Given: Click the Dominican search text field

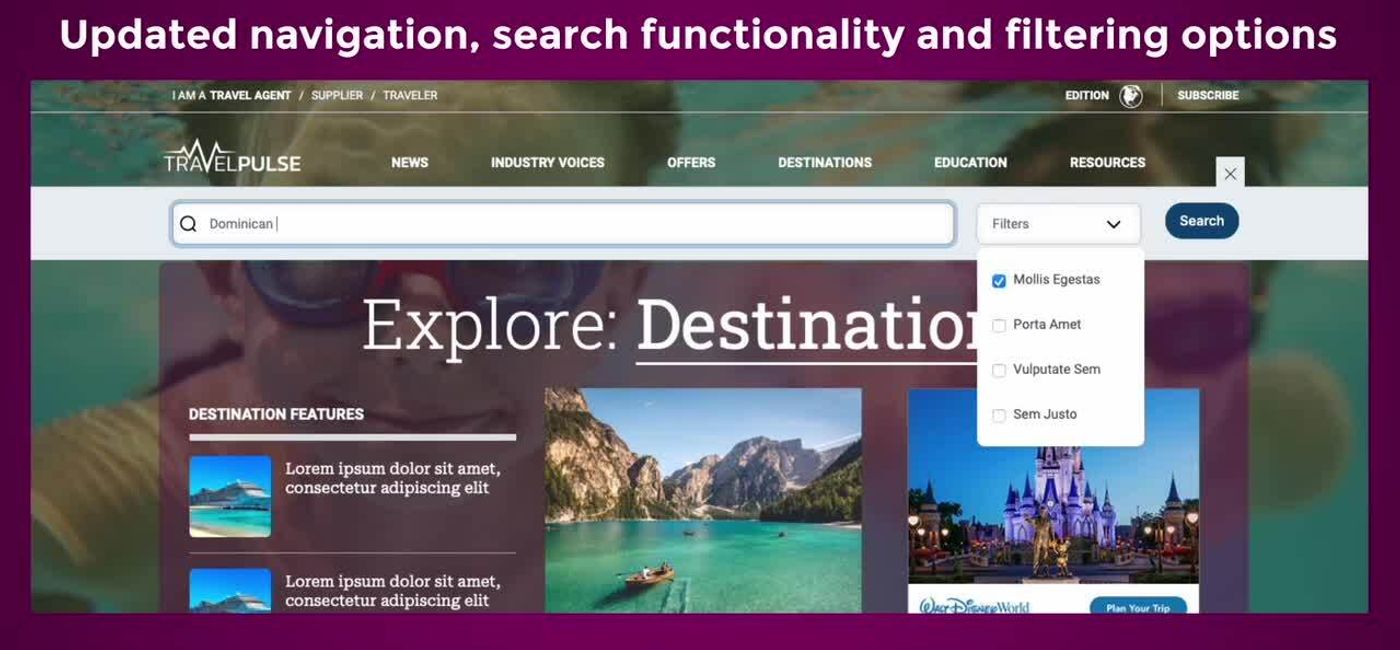Looking at the screenshot, I should (563, 224).
